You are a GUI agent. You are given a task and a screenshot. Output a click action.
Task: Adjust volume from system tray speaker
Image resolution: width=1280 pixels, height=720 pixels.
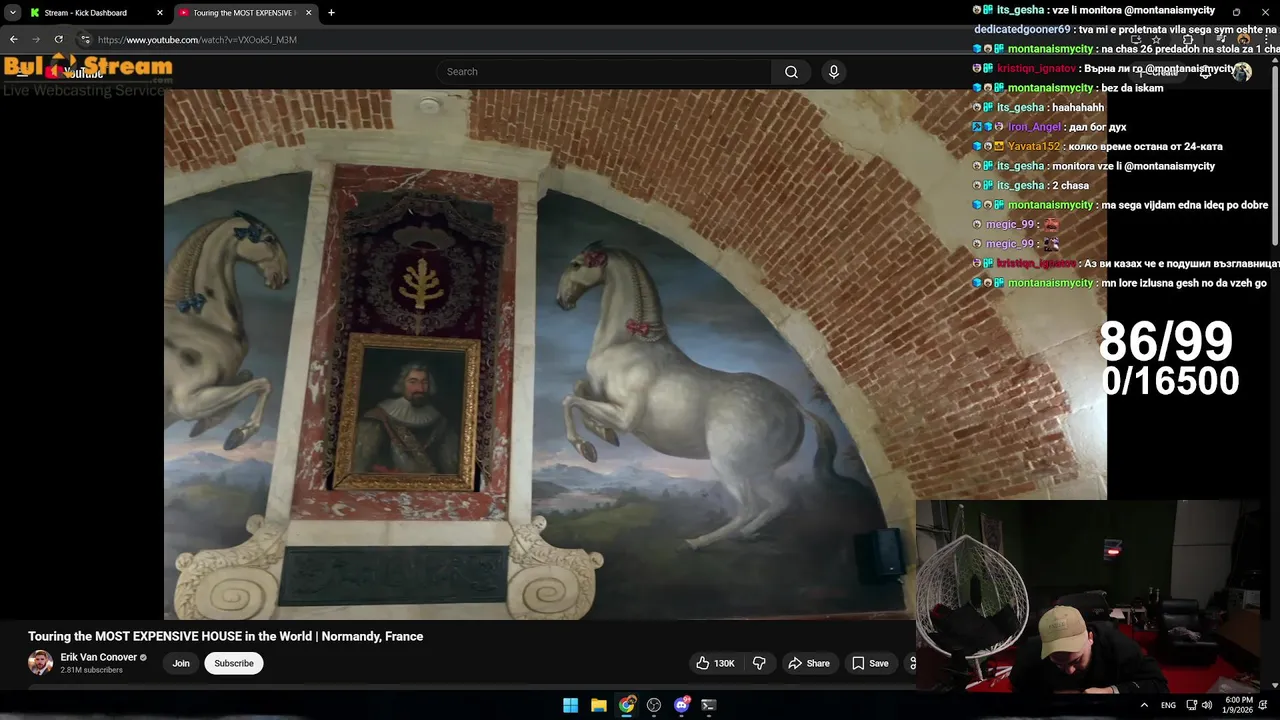1207,705
